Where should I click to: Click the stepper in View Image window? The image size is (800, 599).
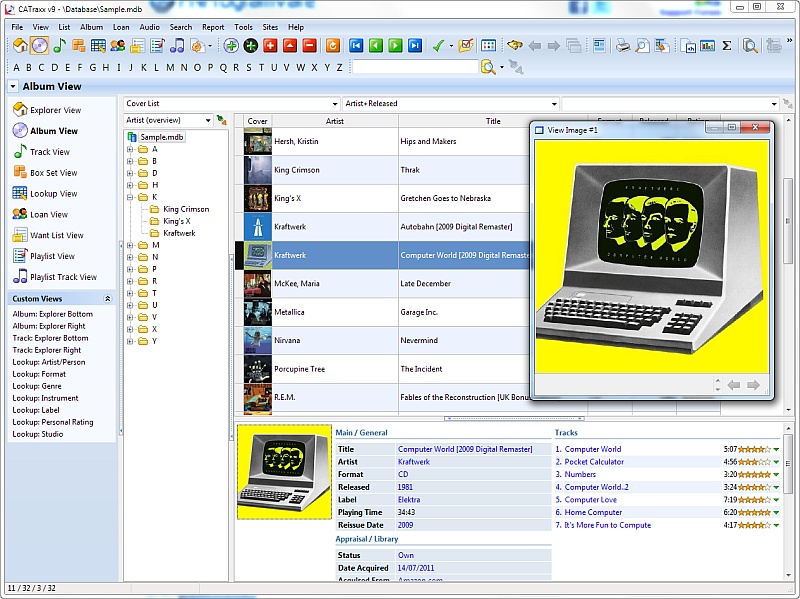718,385
